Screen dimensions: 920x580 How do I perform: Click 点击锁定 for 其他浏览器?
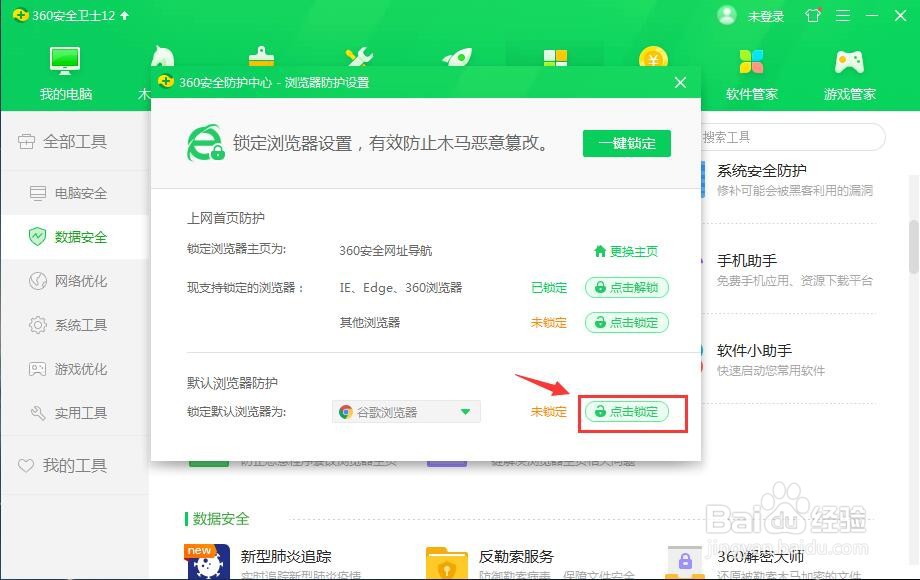[x=627, y=323]
